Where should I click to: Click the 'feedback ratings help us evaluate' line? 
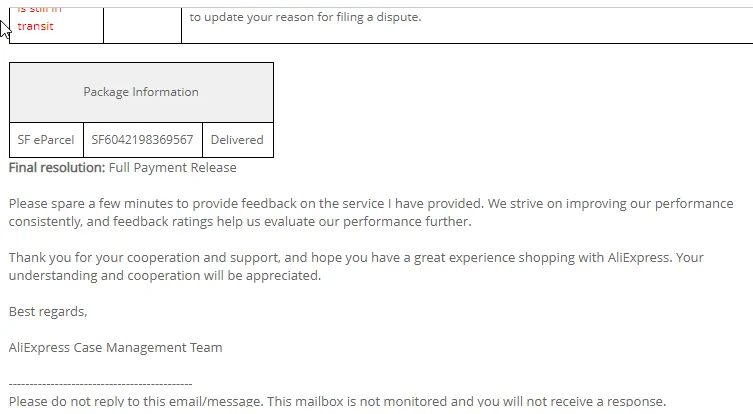pyautogui.click(x=230, y=221)
